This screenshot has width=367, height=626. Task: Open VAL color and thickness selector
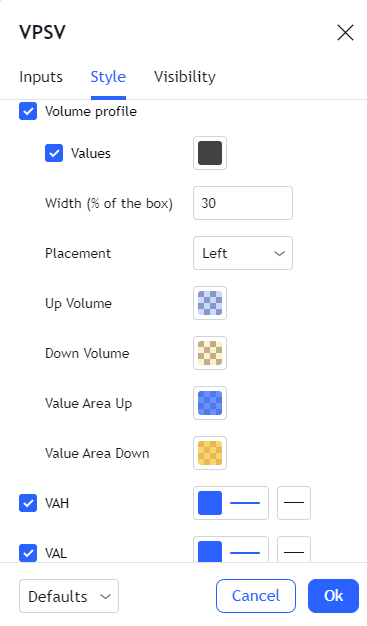231,550
